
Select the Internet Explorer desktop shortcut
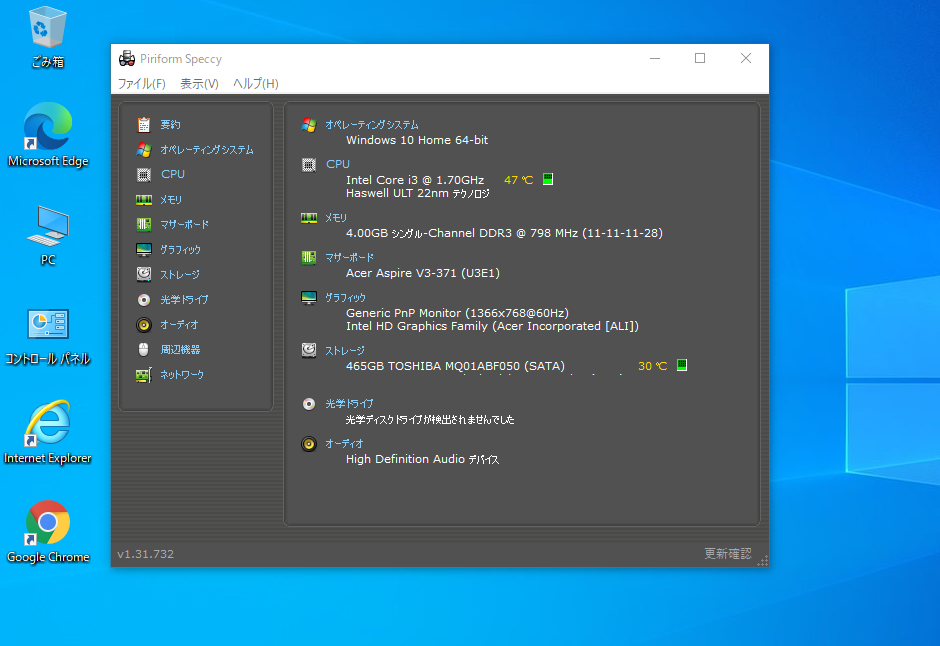[x=48, y=433]
